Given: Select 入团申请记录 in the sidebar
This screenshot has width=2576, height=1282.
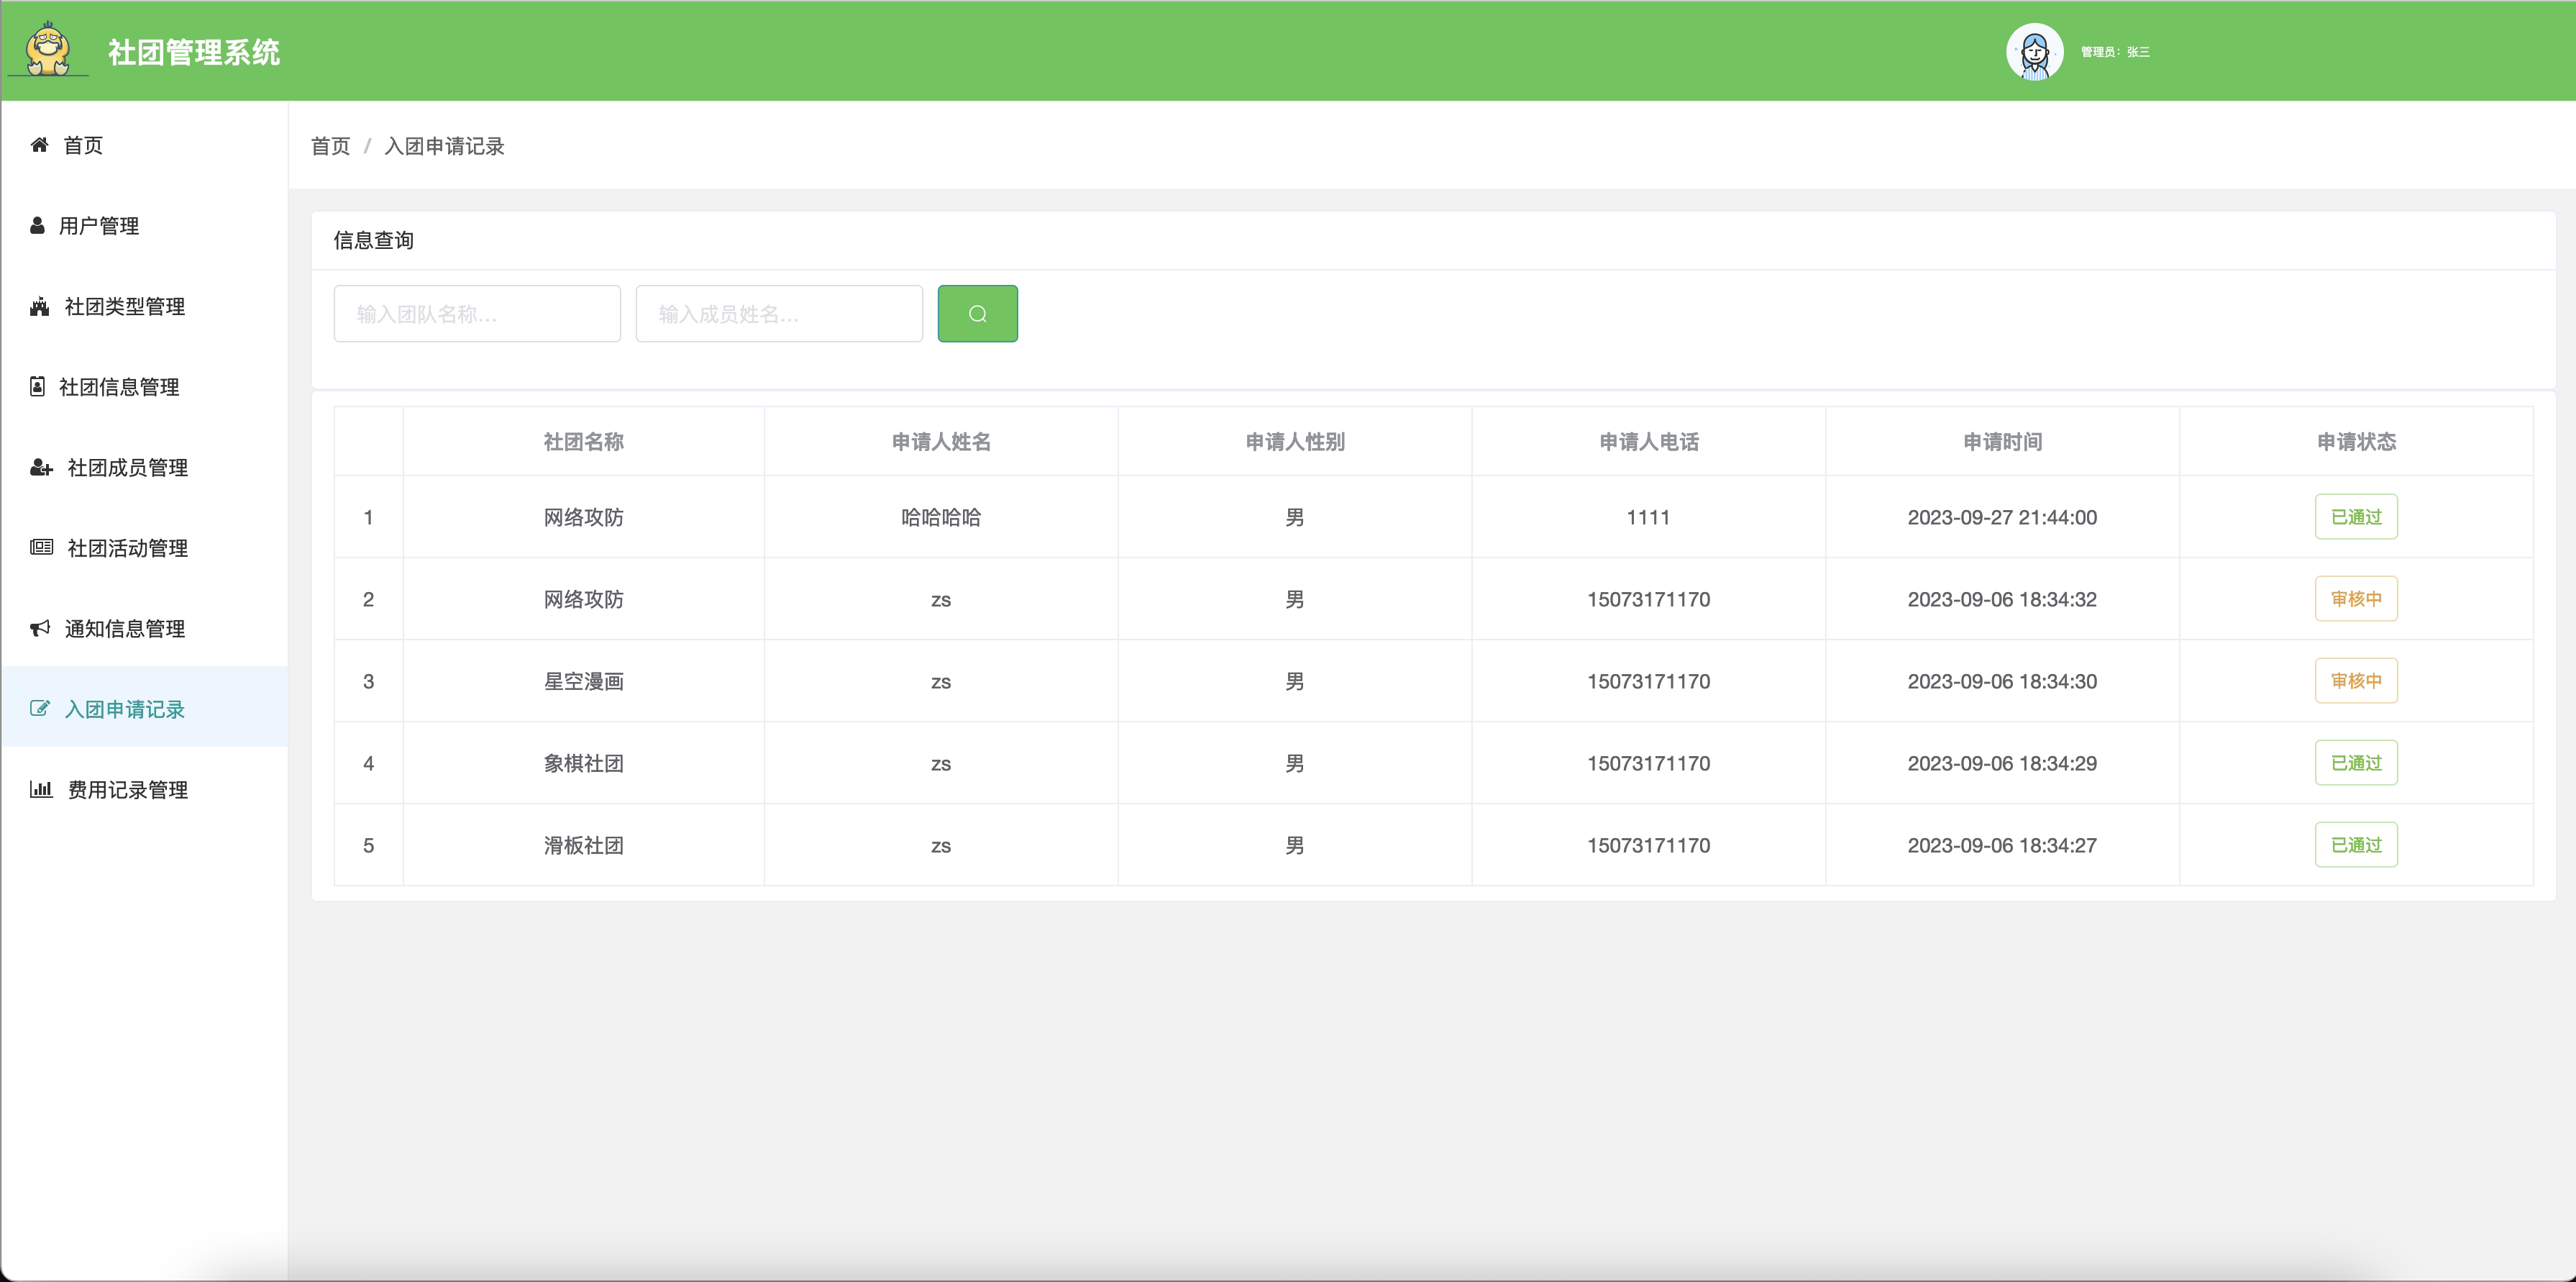Looking at the screenshot, I should (x=124, y=709).
